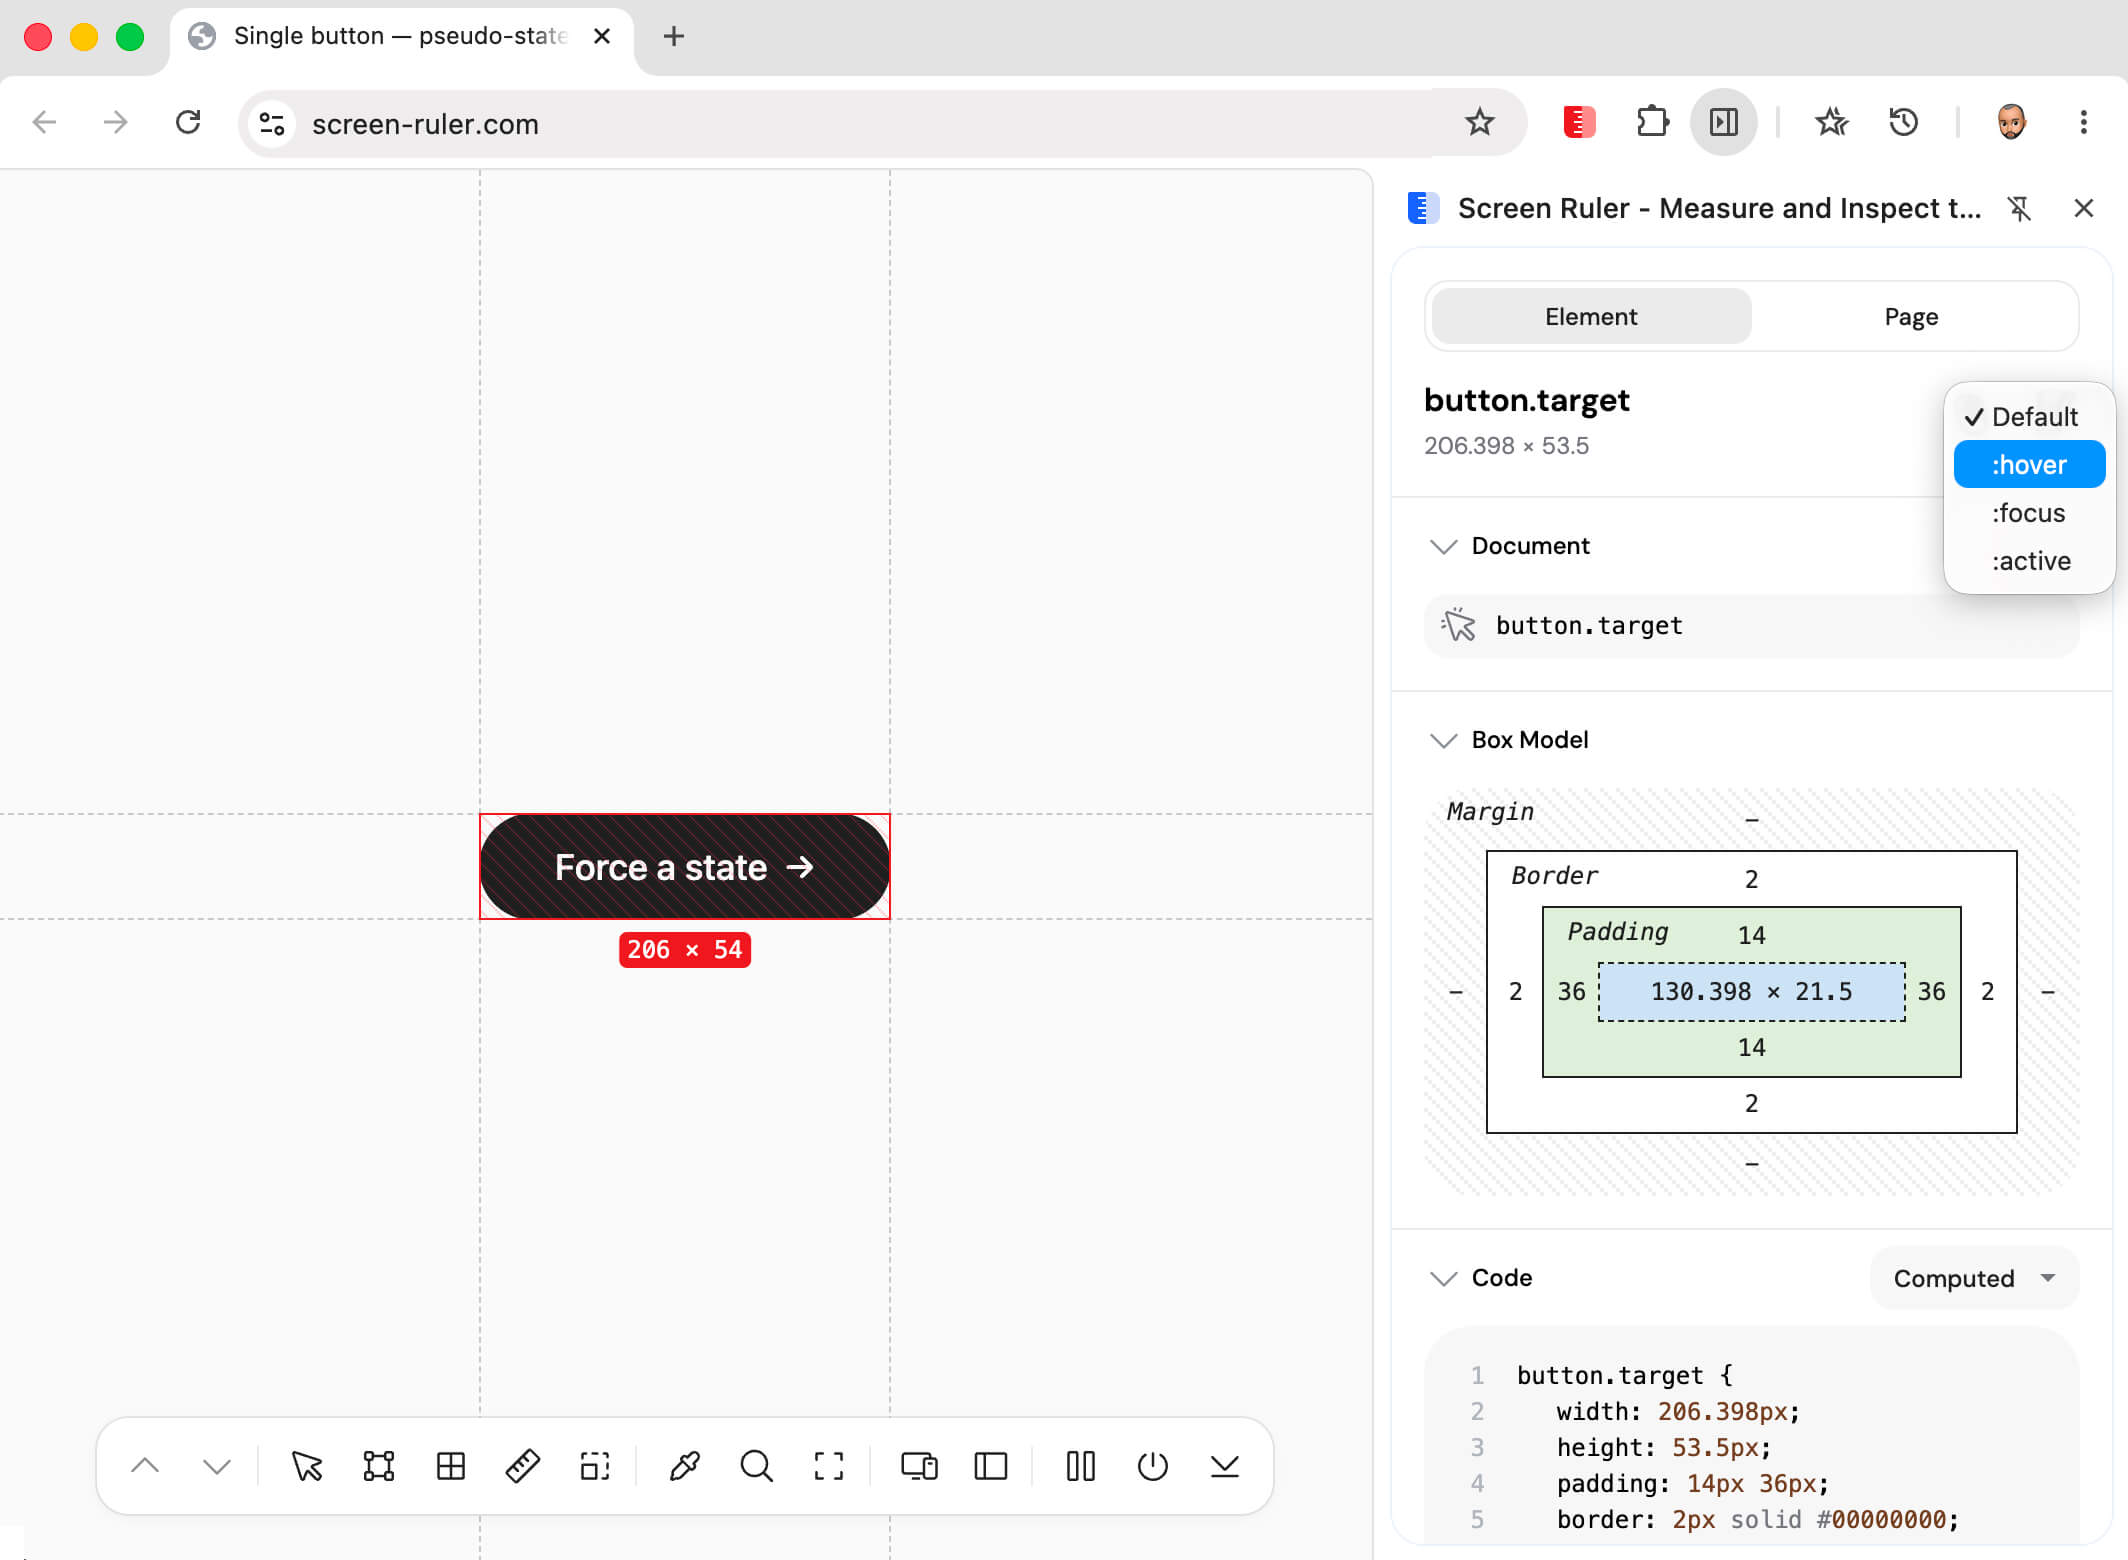Reload the current page
The image size is (2128, 1560).
click(x=188, y=122)
